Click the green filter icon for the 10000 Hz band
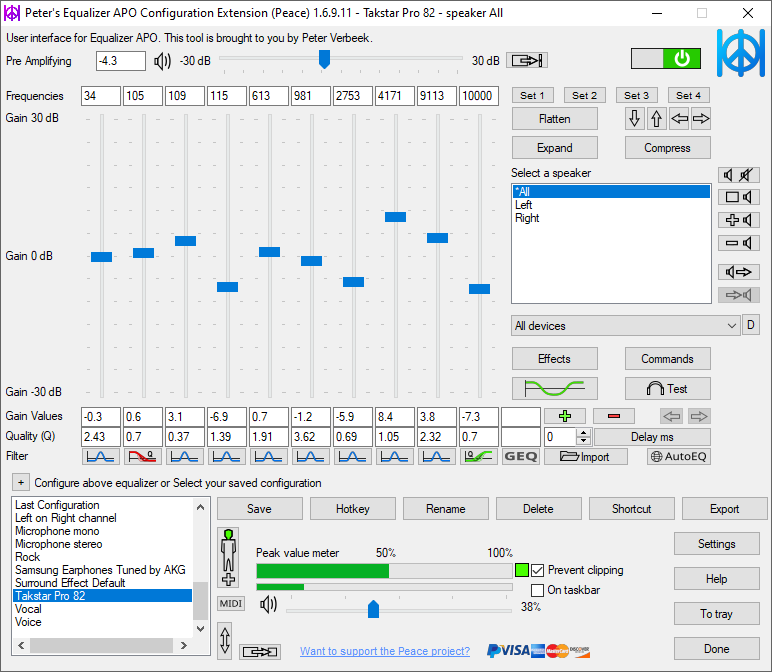Image resolution: width=772 pixels, height=672 pixels. [x=479, y=456]
